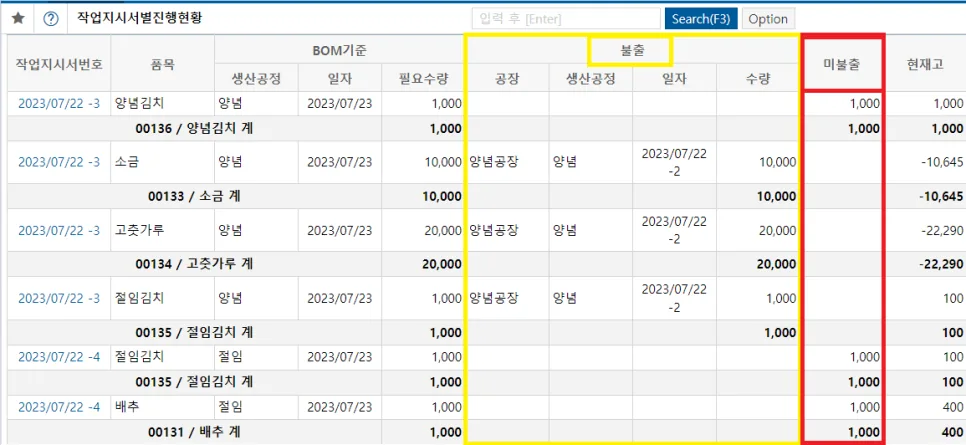This screenshot has height=445, width=966.
Task: Click the Search(F3) button
Action: (x=701, y=19)
